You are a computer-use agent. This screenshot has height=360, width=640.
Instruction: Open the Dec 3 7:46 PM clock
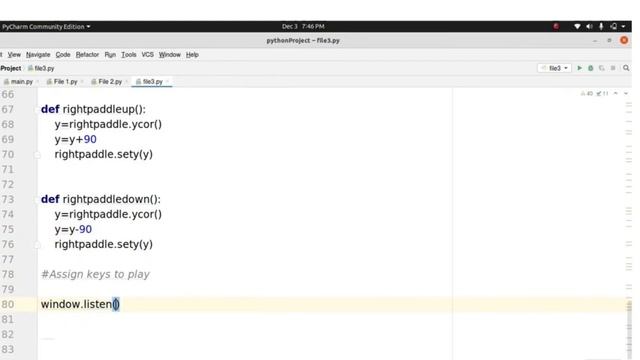(303, 27)
